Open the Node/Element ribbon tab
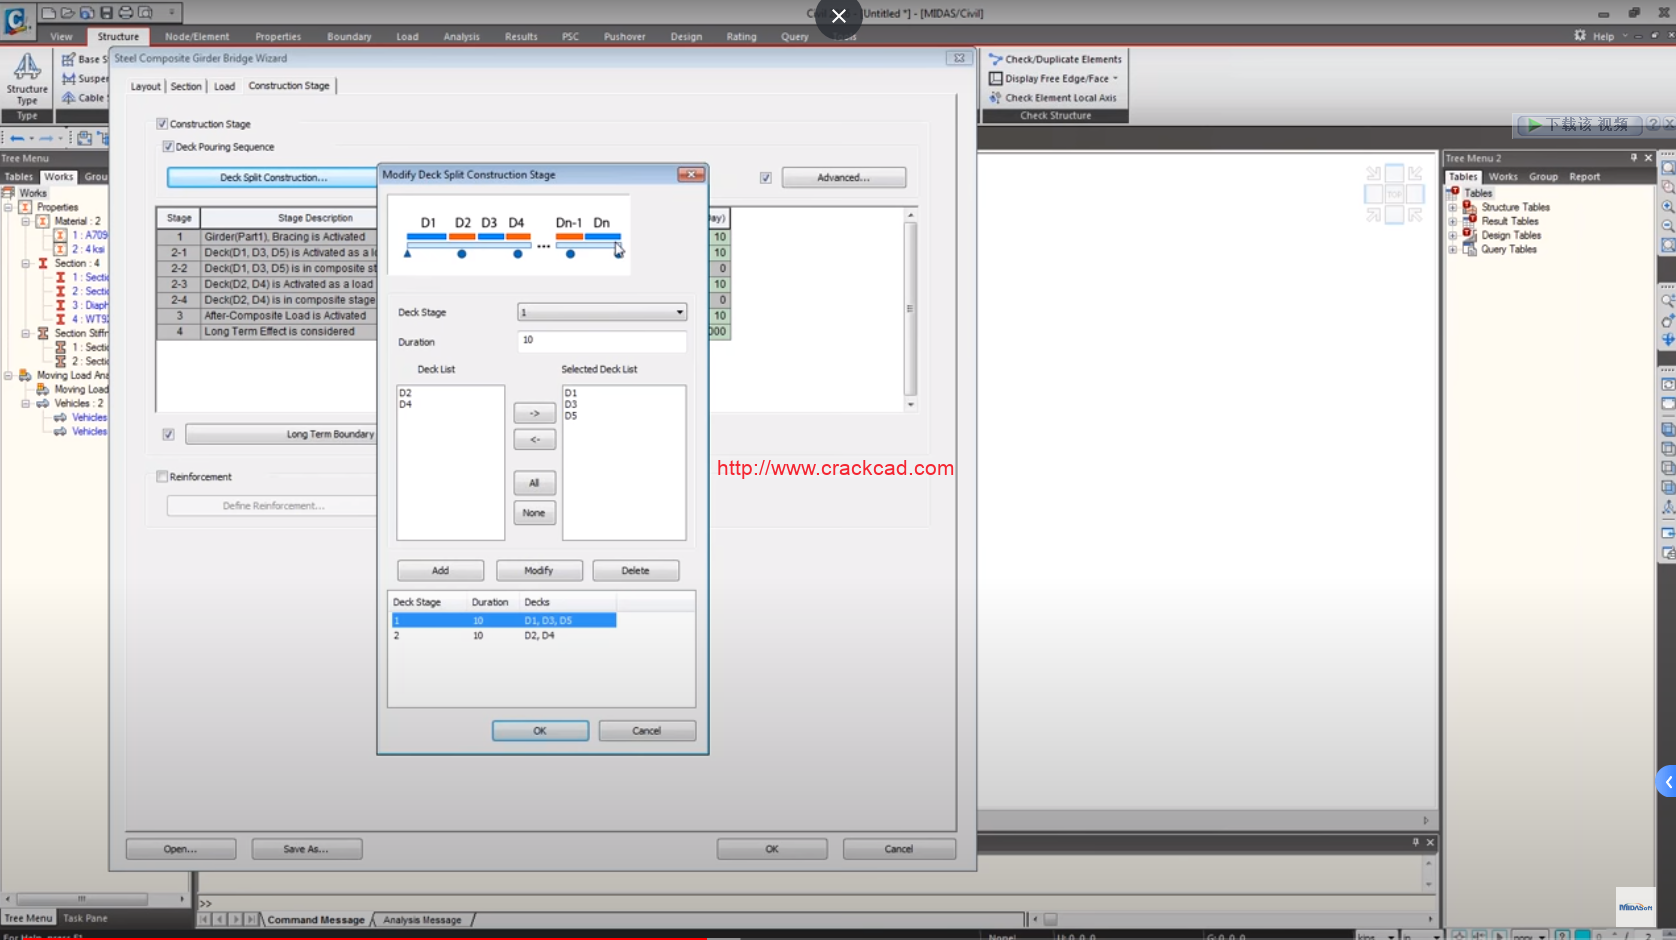Viewport: 1676px width, 940px height. coord(197,36)
